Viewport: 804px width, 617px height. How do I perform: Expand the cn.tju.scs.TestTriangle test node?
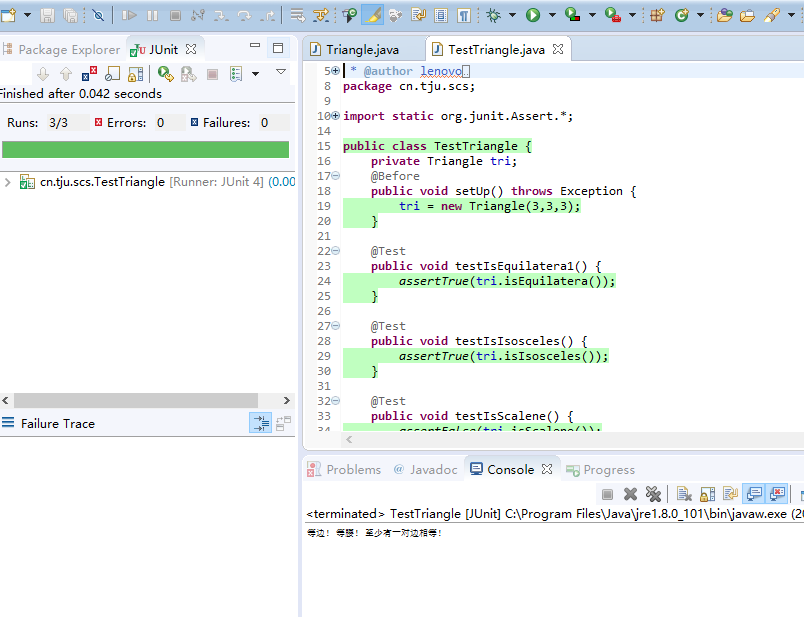(x=8, y=182)
